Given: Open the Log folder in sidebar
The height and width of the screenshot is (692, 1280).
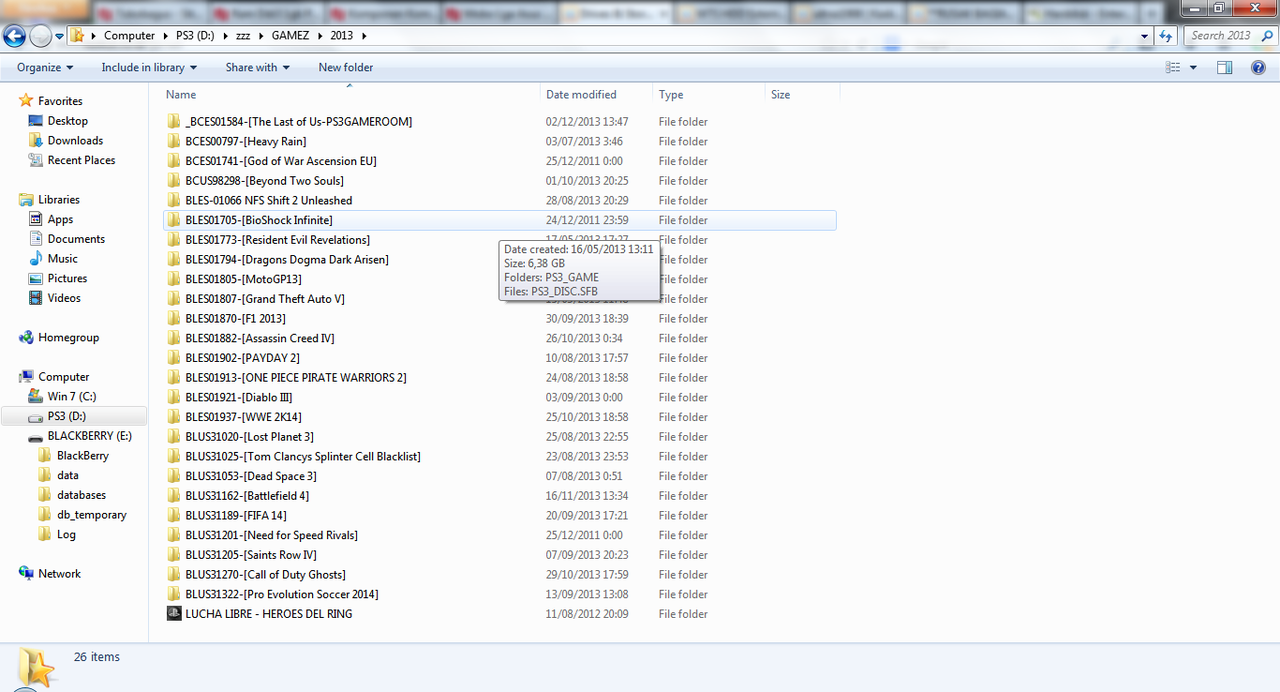Looking at the screenshot, I should pyautogui.click(x=66, y=534).
